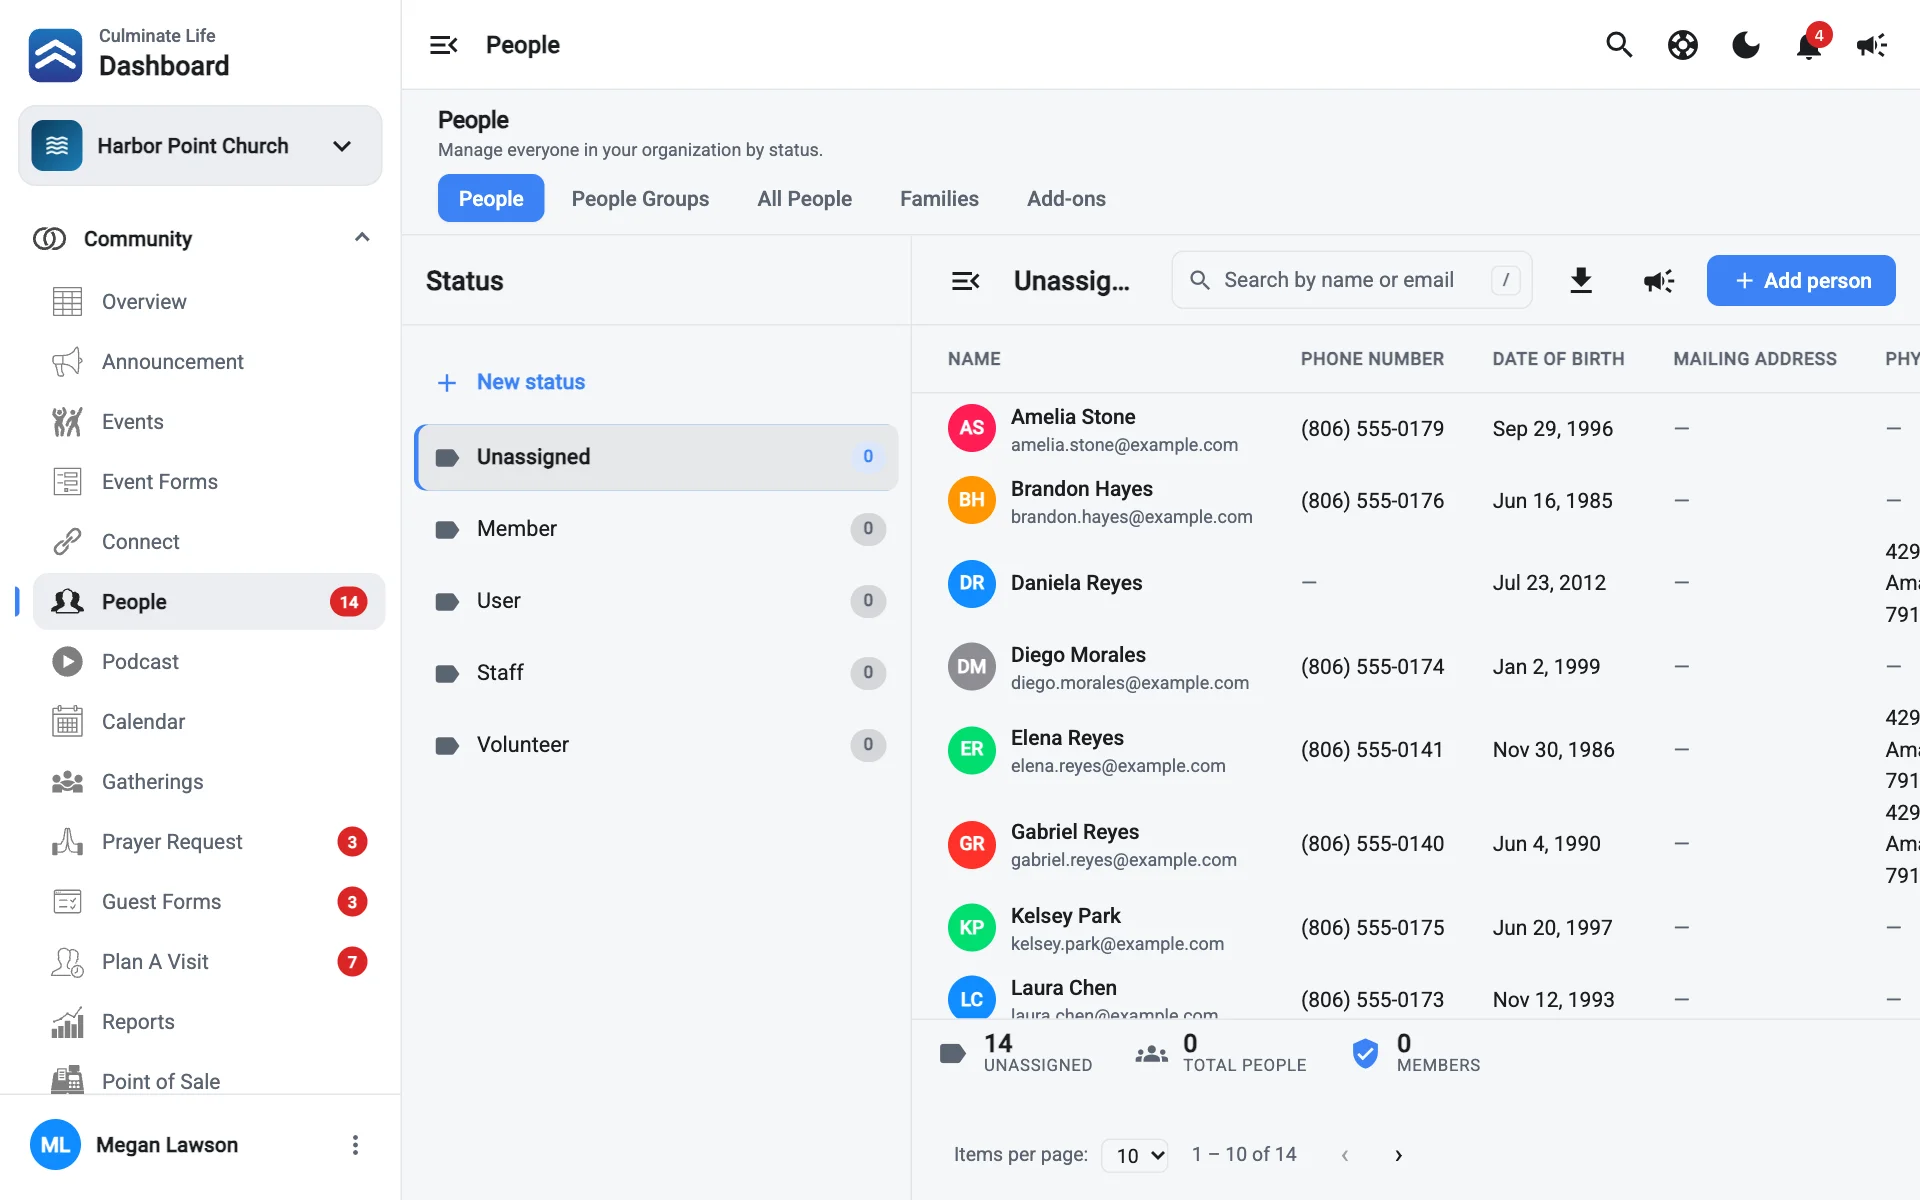Switch to All People tab
This screenshot has height=1200, width=1920.
(804, 198)
